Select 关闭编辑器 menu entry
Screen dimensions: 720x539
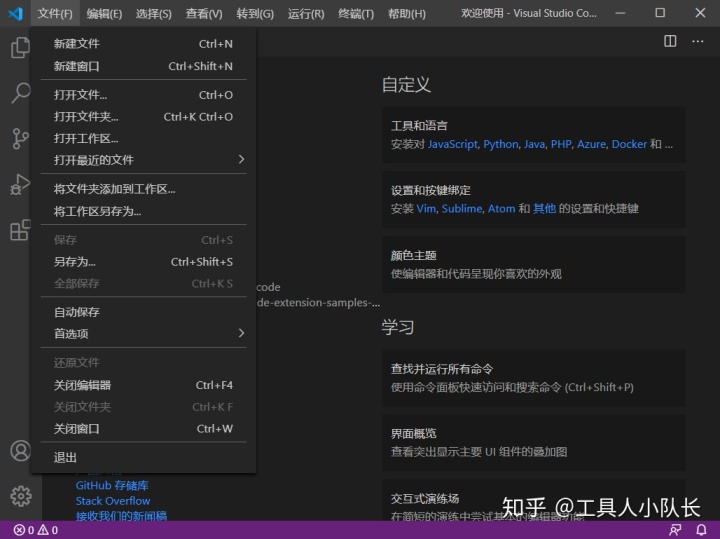pos(143,385)
